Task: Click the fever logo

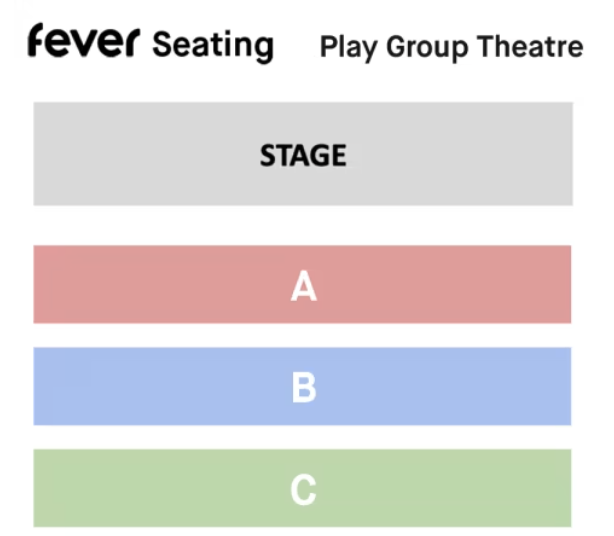Action: [x=85, y=43]
